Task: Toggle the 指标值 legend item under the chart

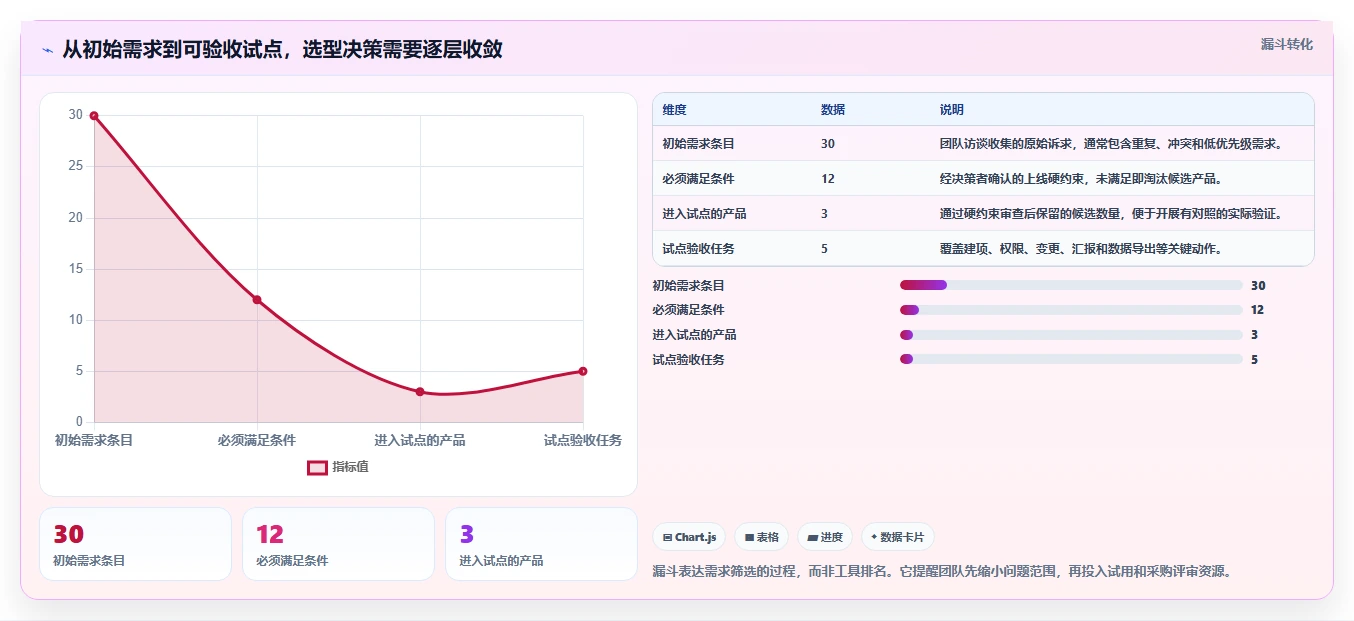Action: click(x=338, y=467)
